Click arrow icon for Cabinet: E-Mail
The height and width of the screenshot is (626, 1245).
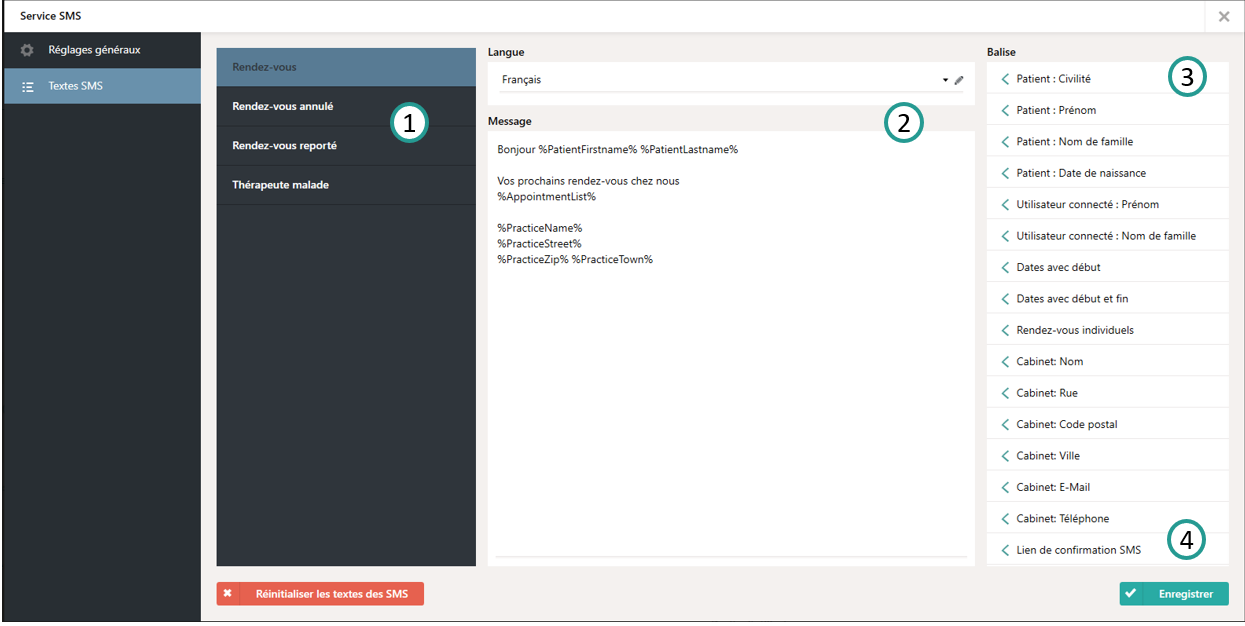(x=1005, y=487)
